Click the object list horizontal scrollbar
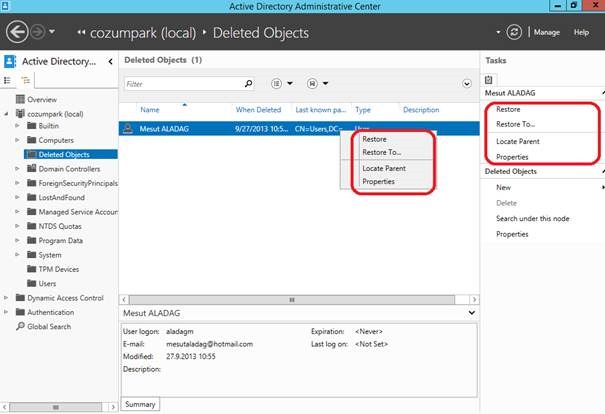 tap(292, 300)
